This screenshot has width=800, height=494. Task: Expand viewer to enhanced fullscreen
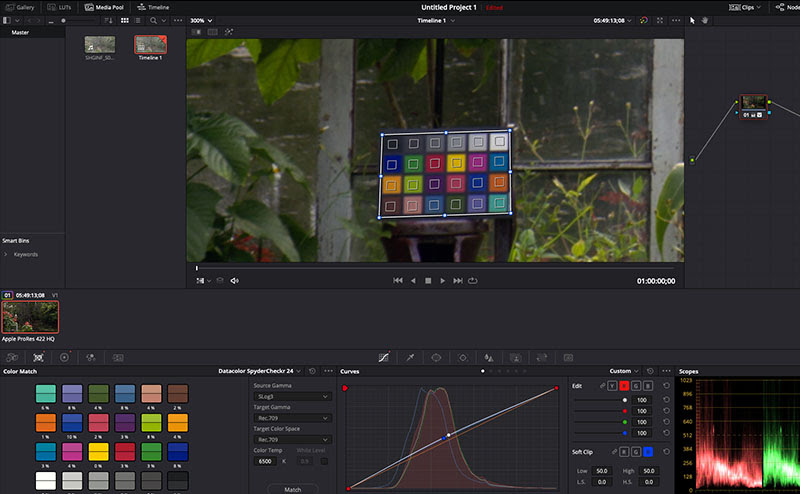tap(660, 20)
